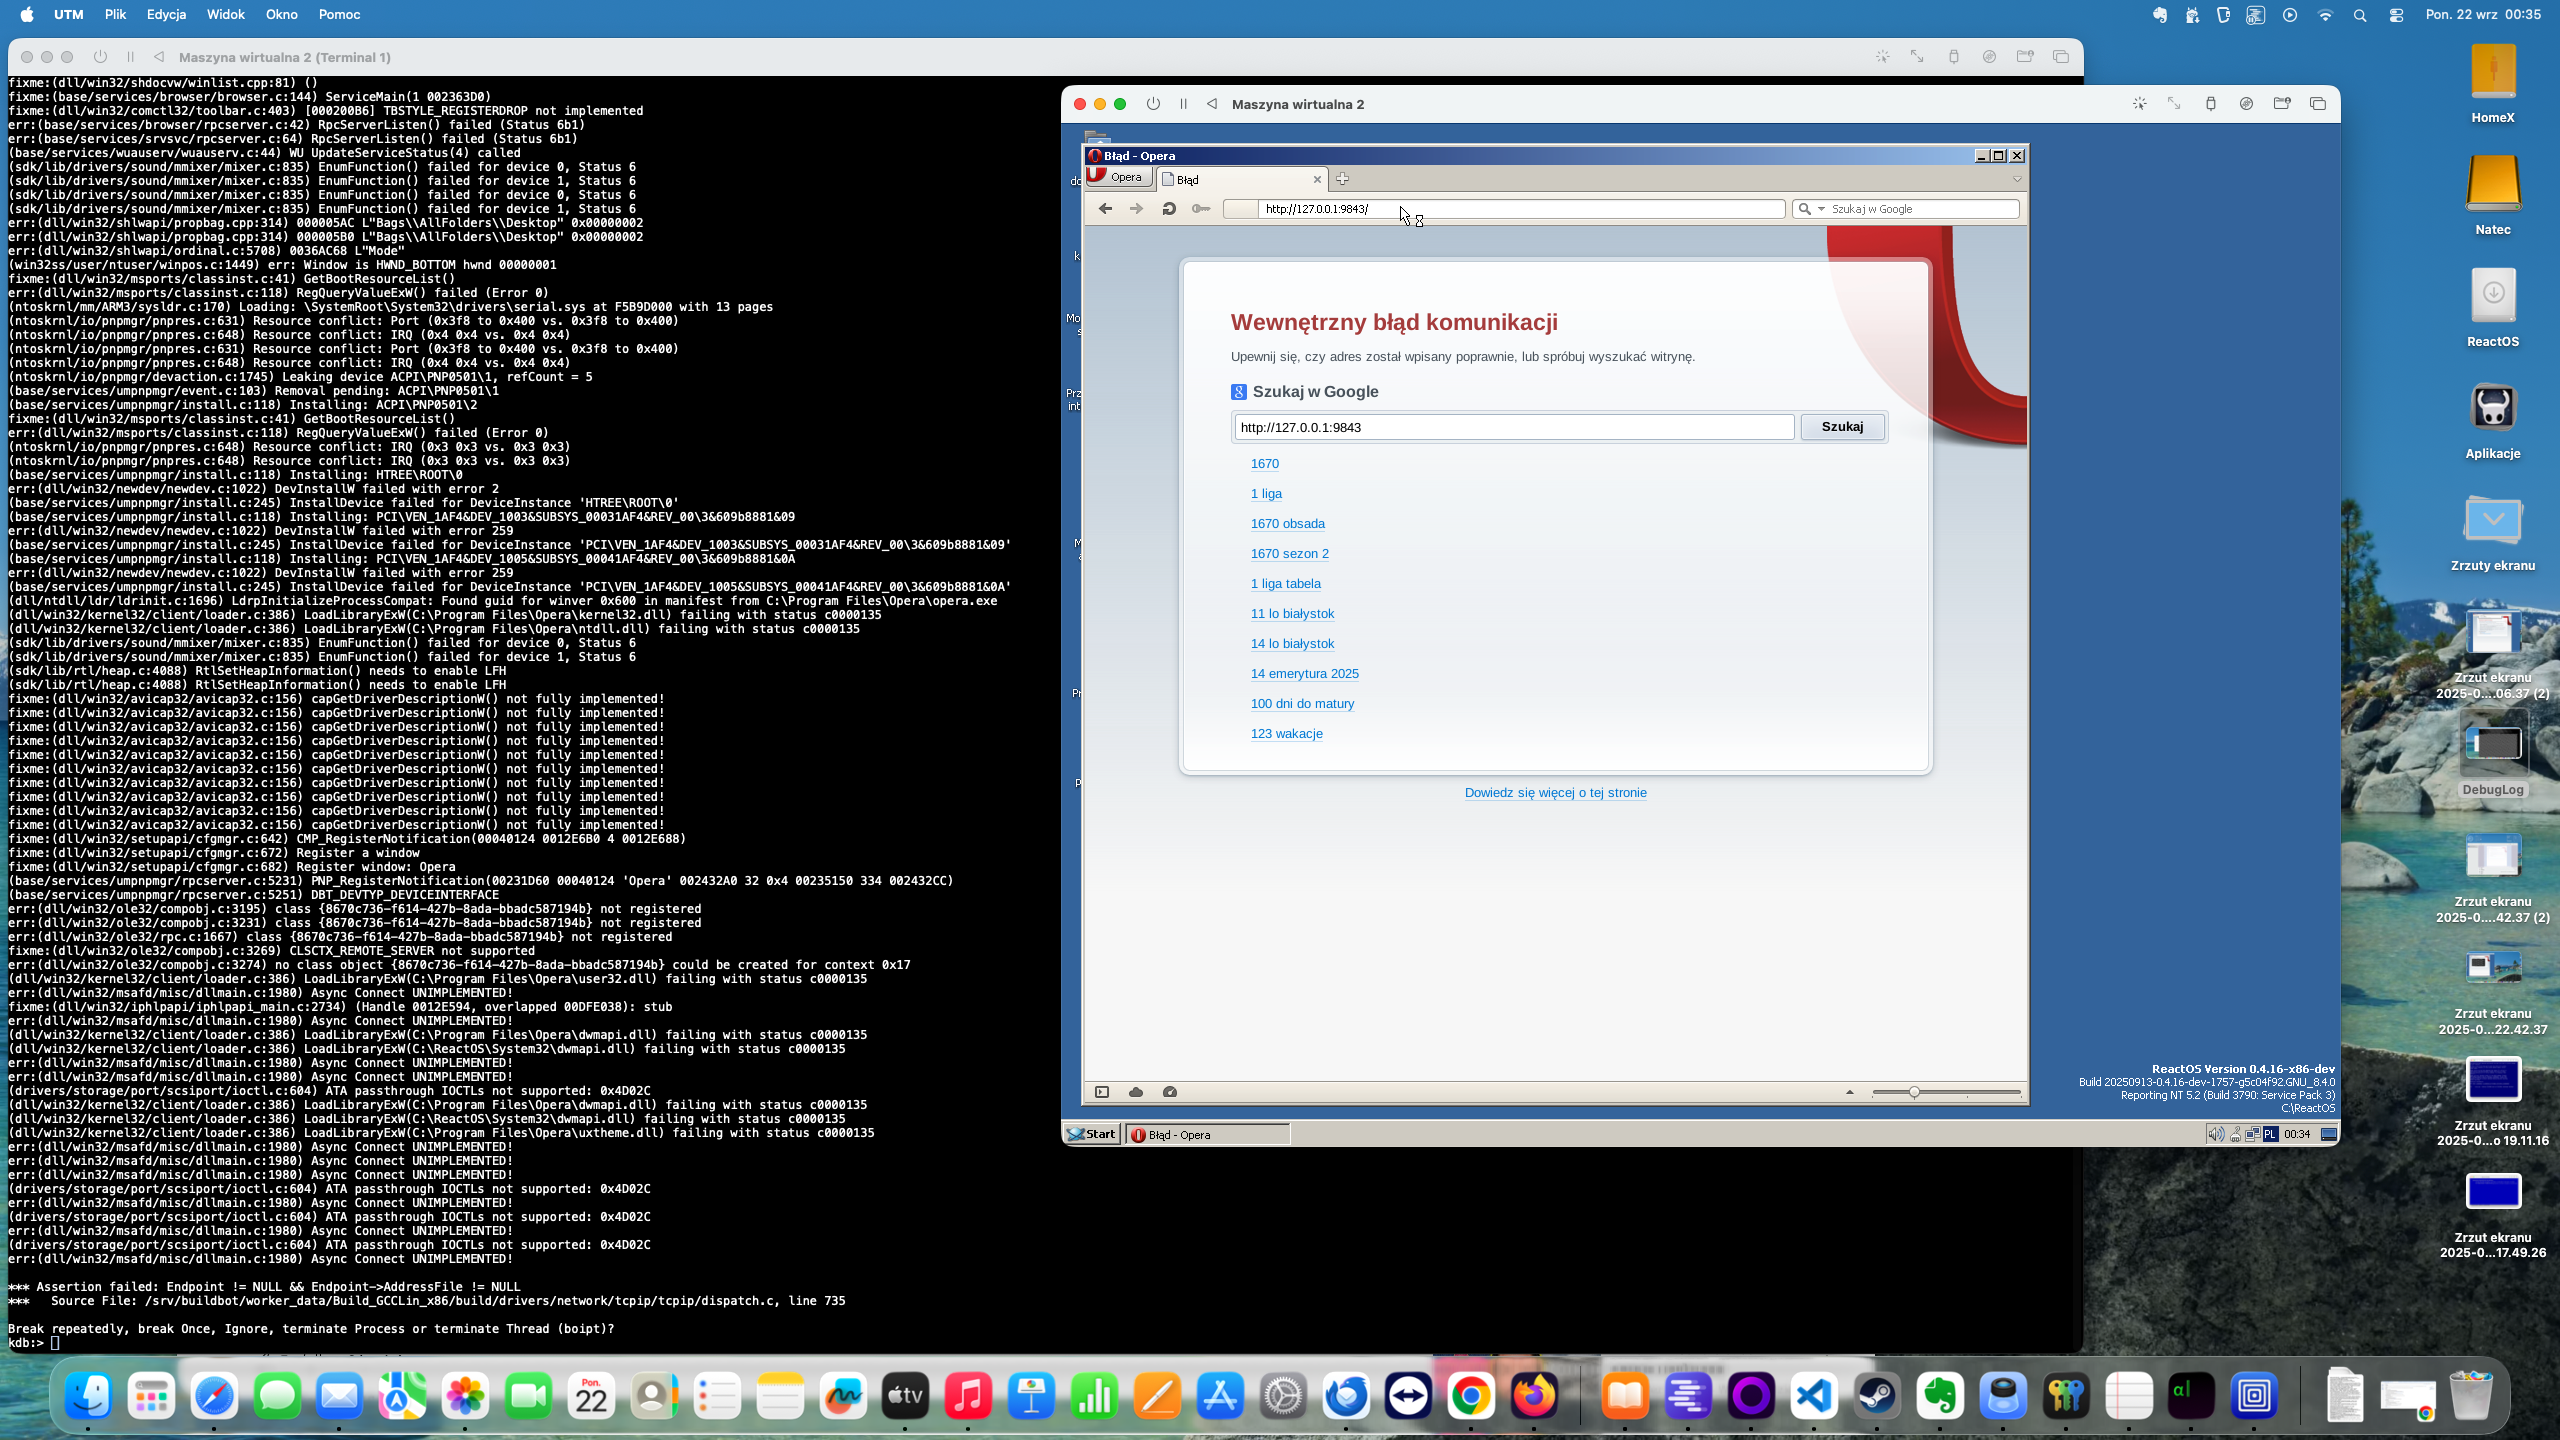
Task: Toggle the Opera Turbo speedometer icon
Action: click(1170, 1092)
